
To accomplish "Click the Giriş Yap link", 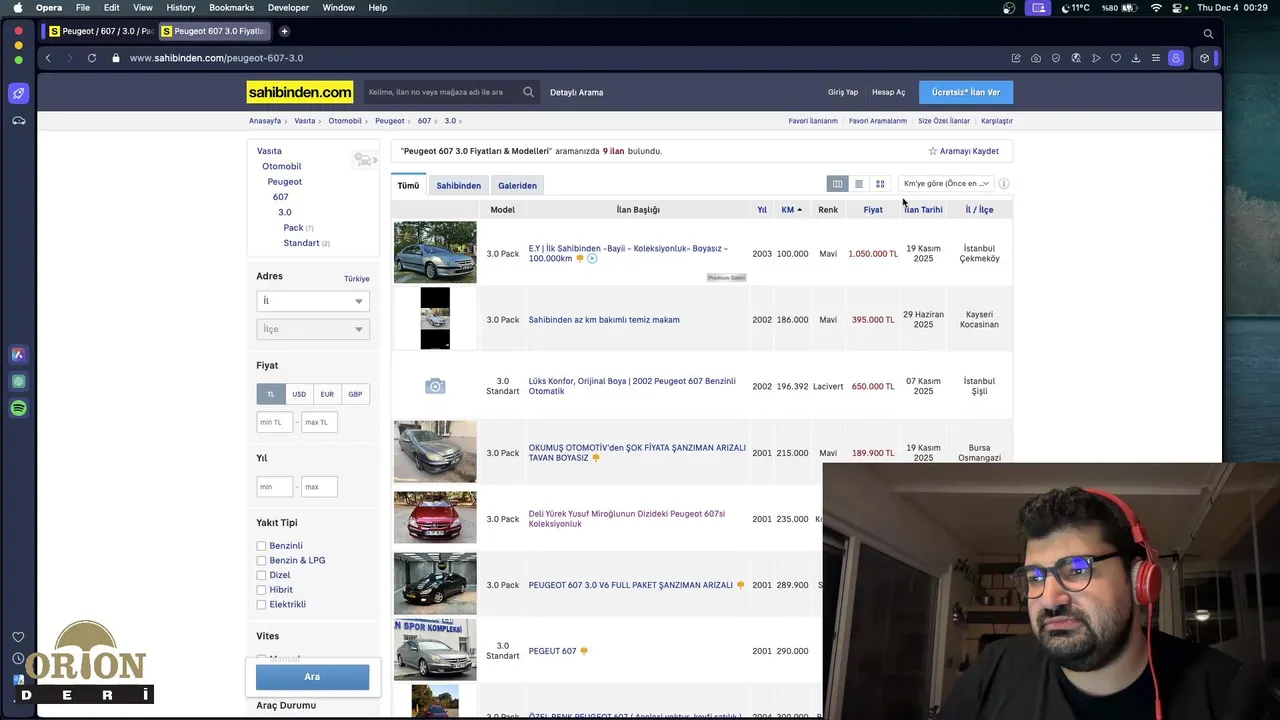I will point(843,92).
